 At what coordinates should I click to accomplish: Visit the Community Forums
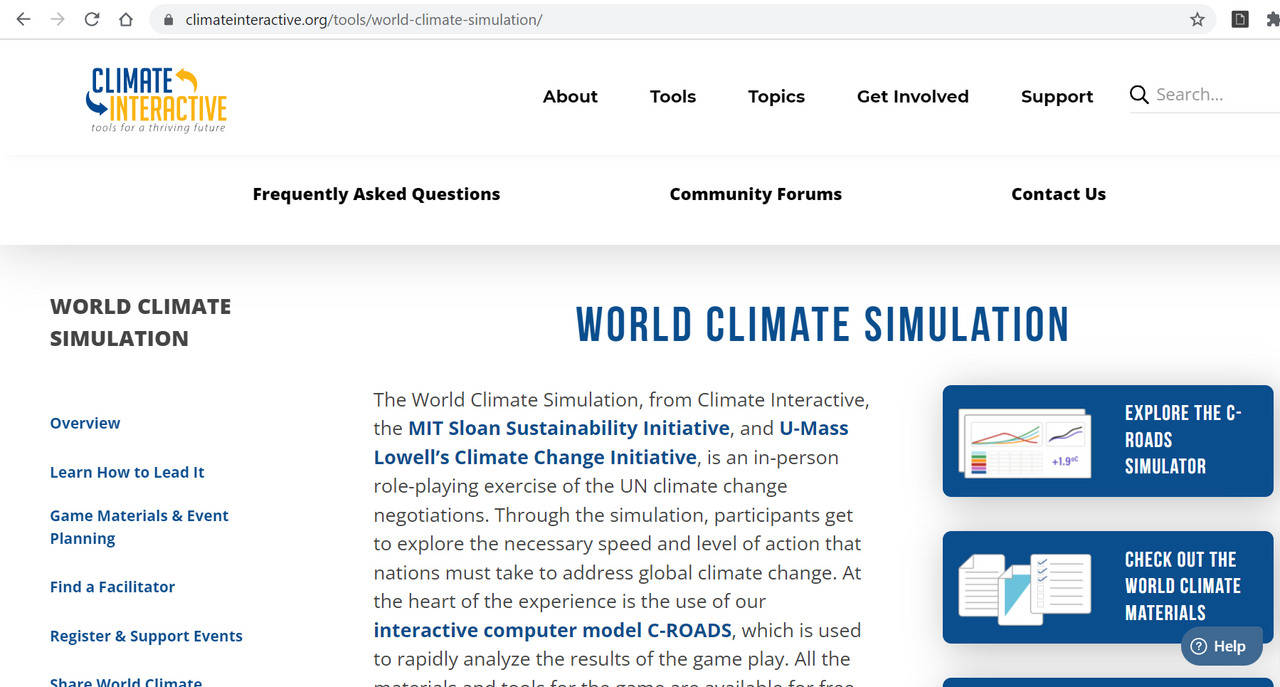755,194
